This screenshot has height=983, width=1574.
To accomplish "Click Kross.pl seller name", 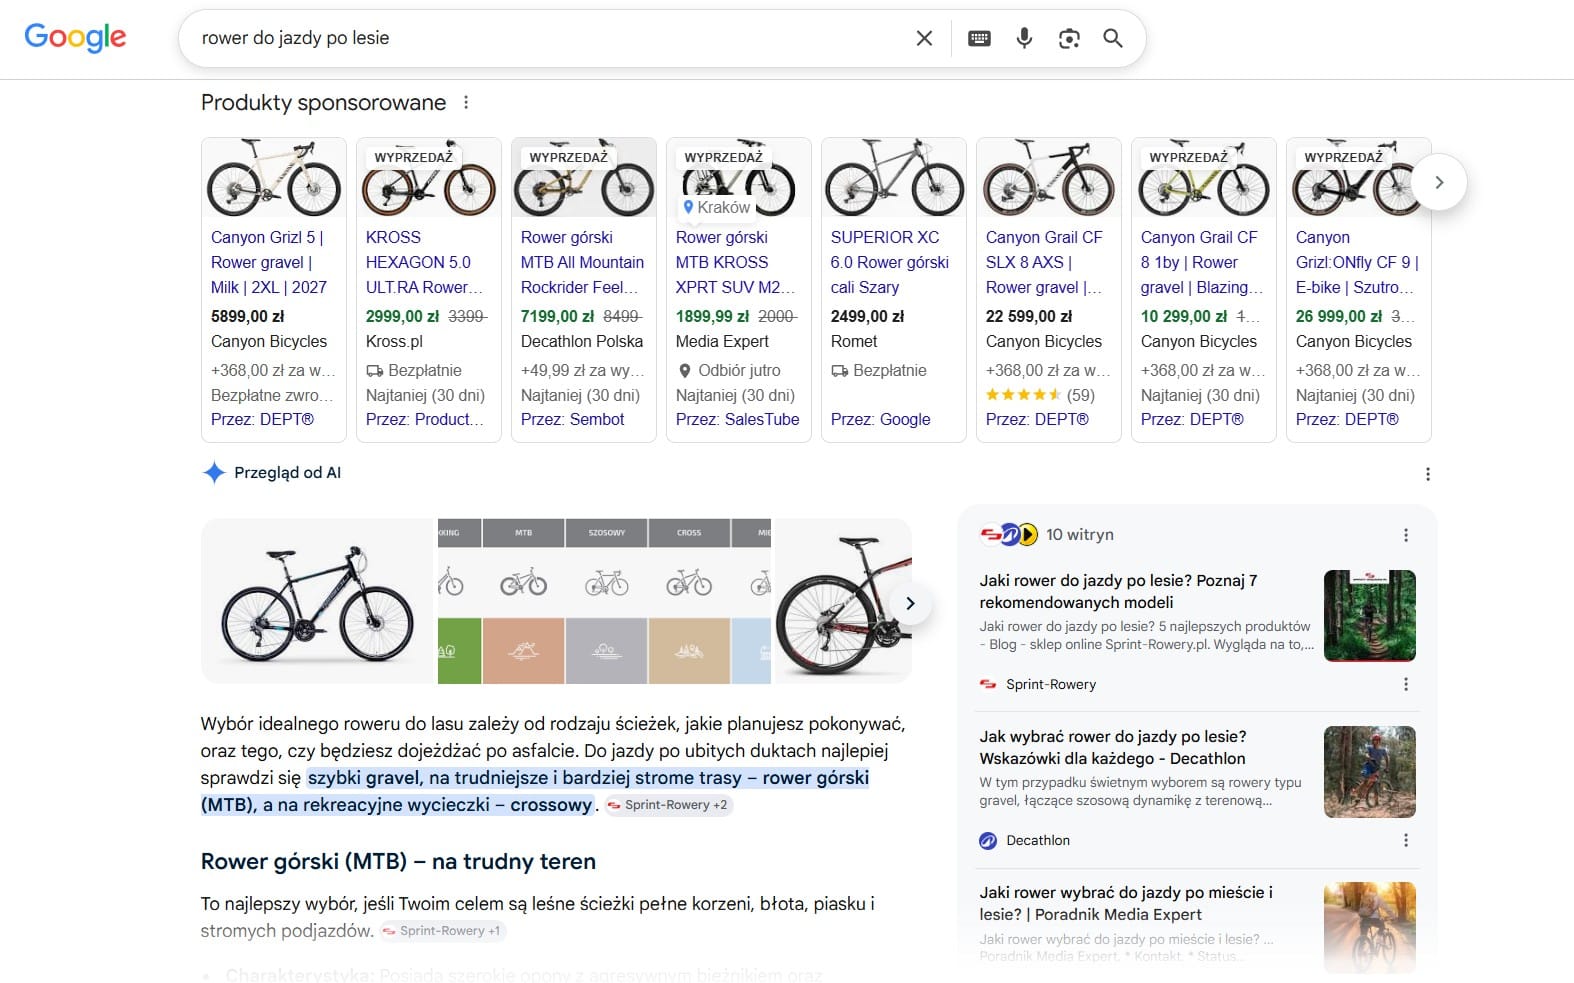I will point(394,341).
